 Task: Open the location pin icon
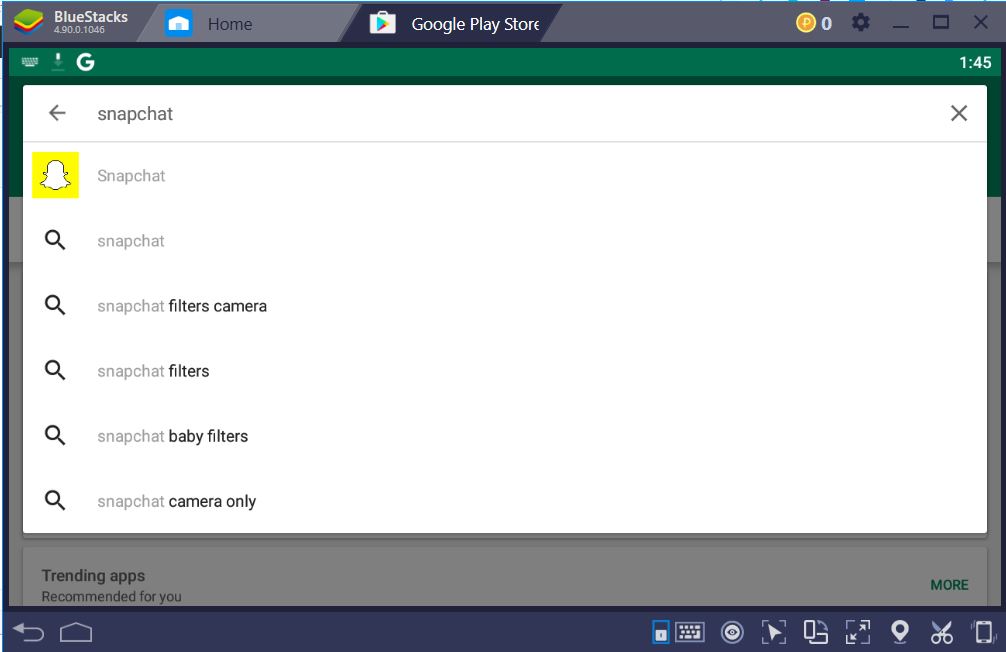[899, 631]
